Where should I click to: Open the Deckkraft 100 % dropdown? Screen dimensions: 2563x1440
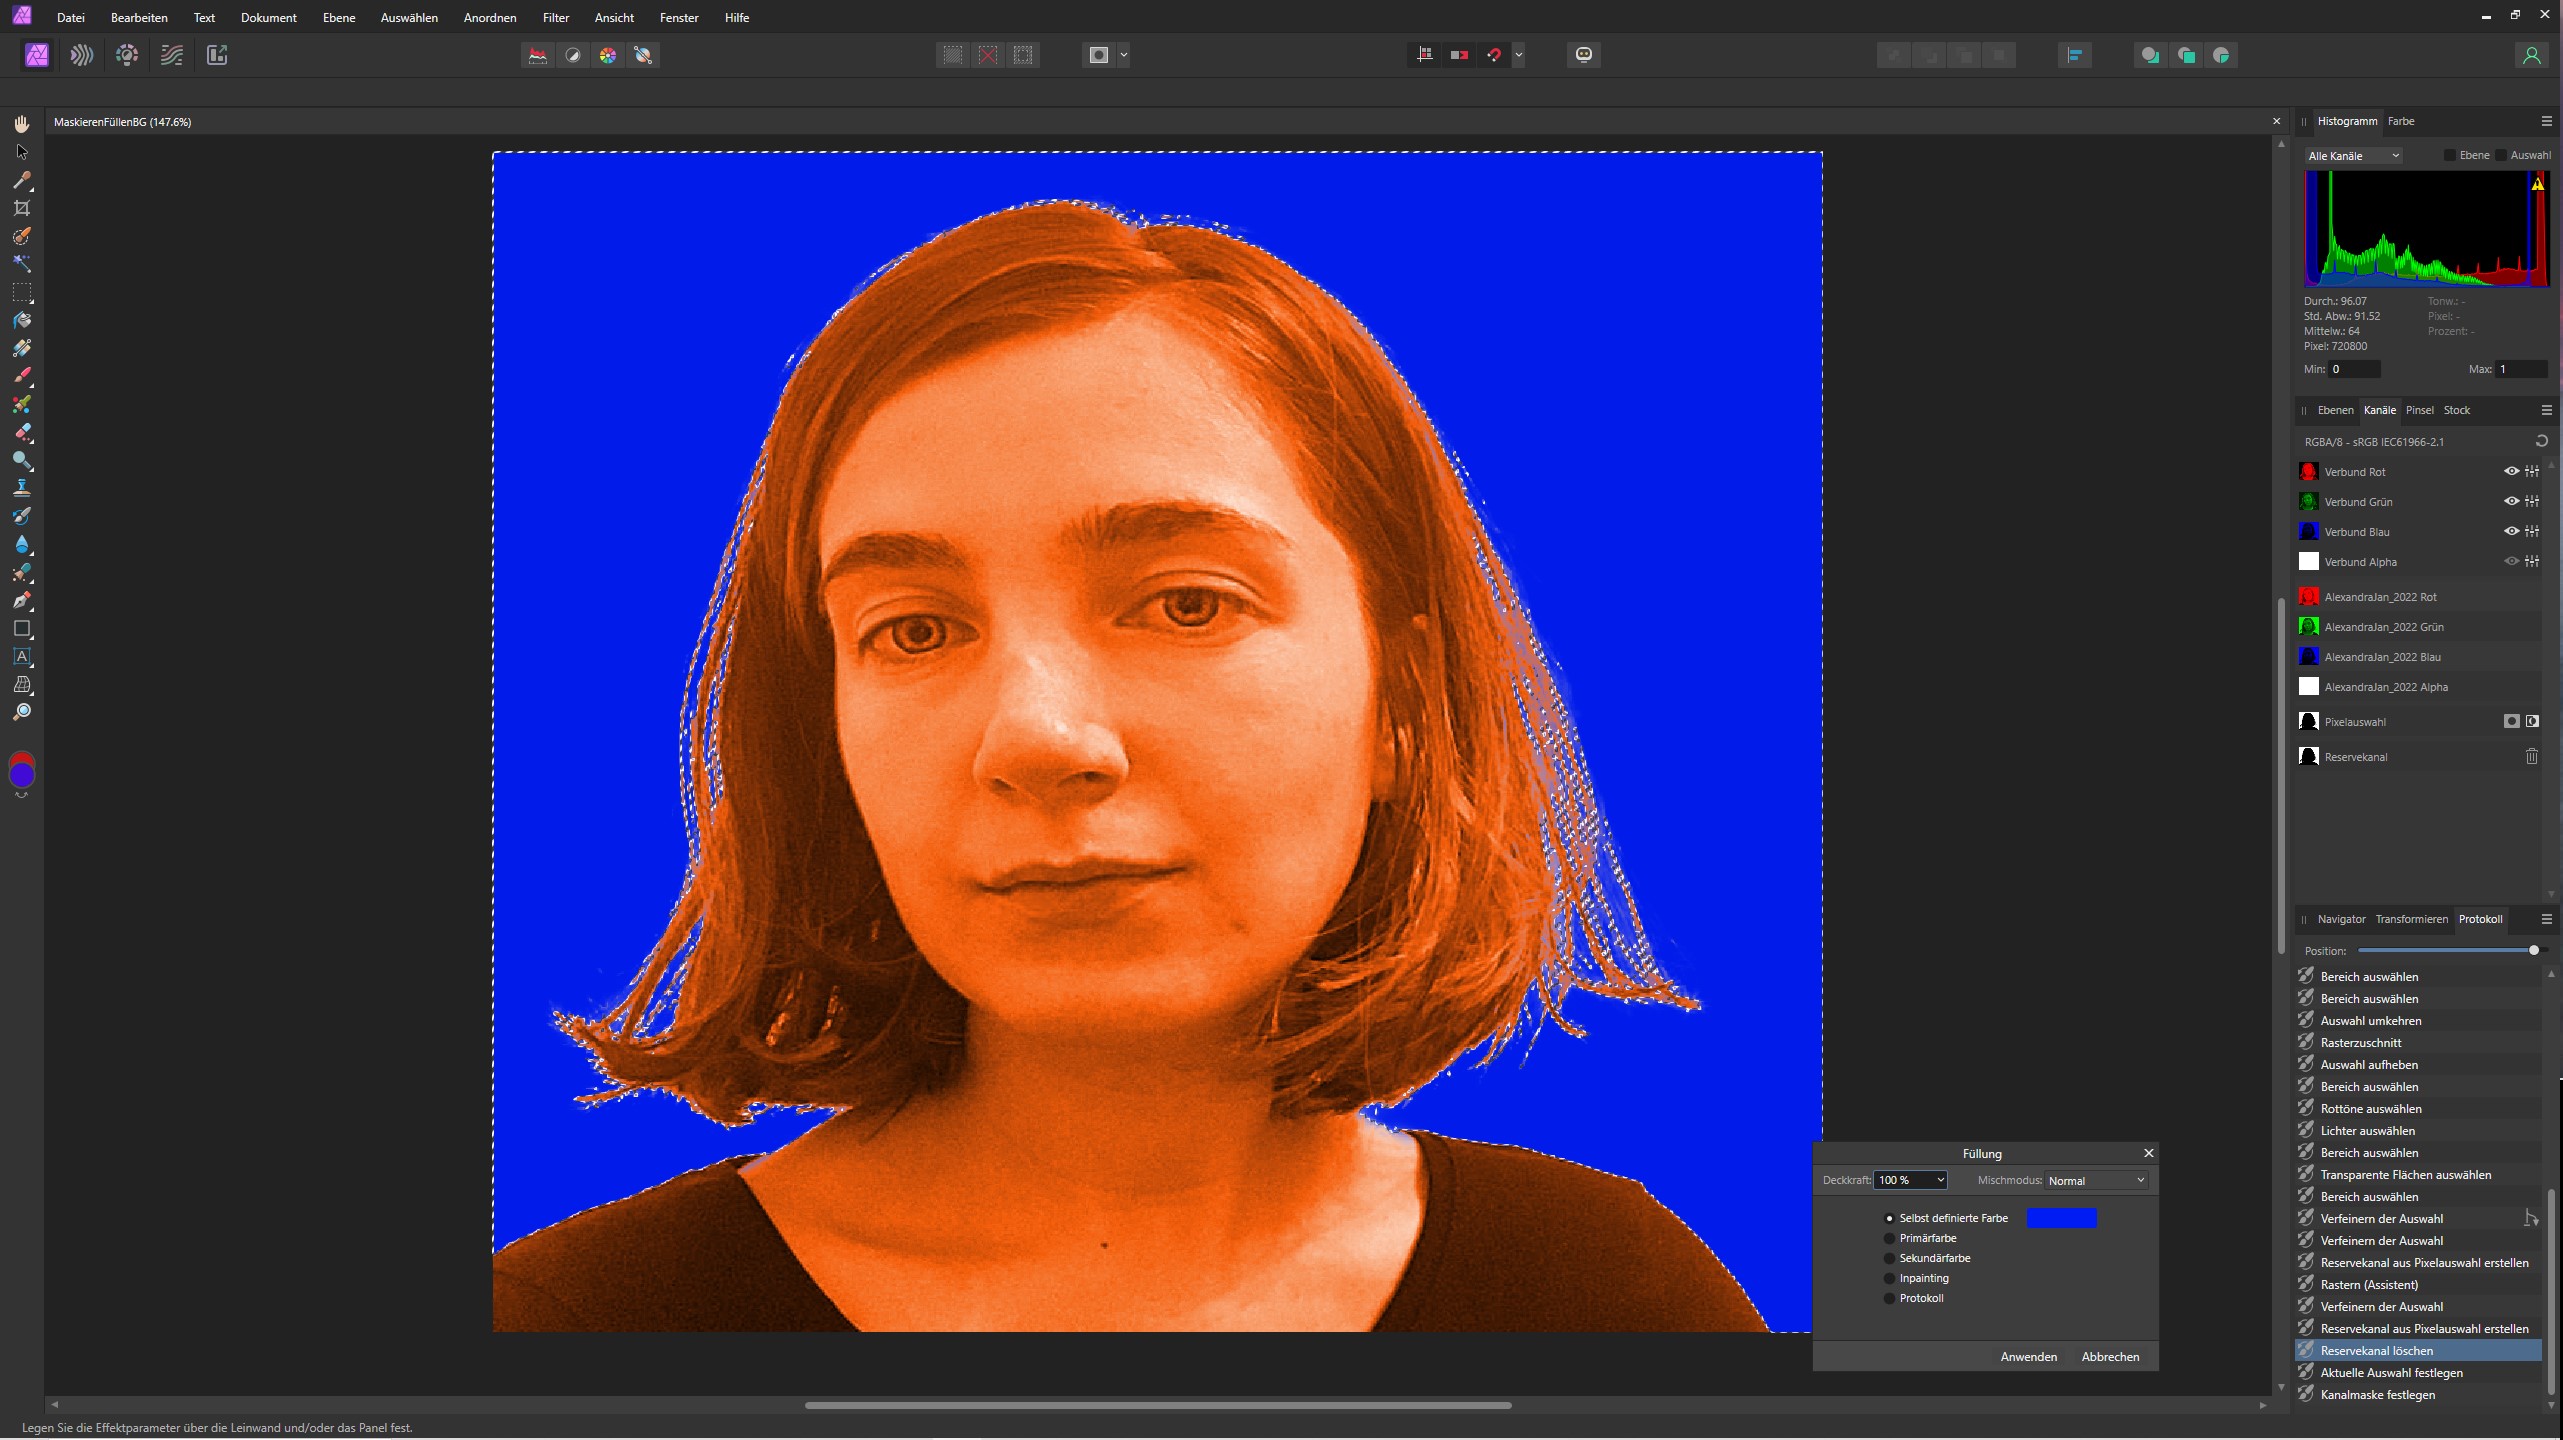(x=1939, y=1180)
